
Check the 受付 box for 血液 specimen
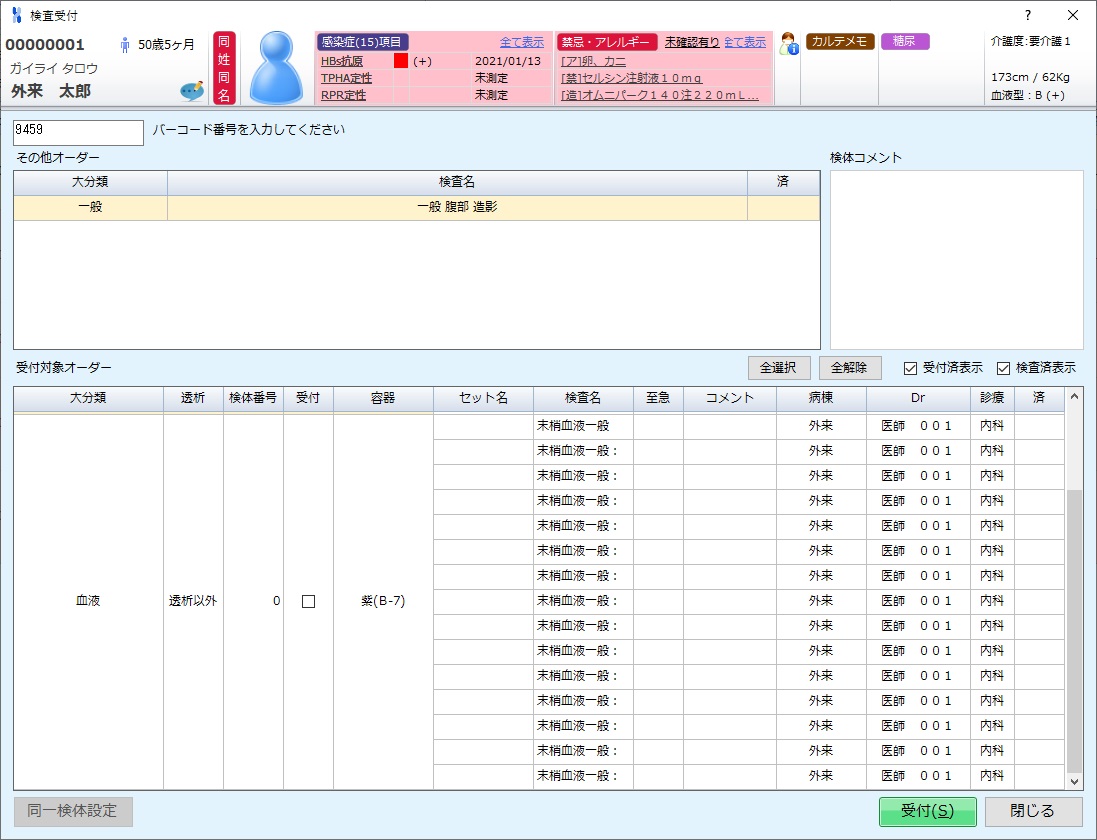click(x=308, y=601)
